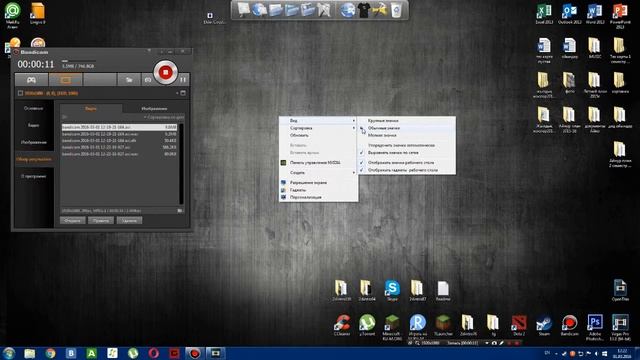
Task: Open Google Chrome from the taskbar
Action: pyautogui.click(x=50, y=353)
